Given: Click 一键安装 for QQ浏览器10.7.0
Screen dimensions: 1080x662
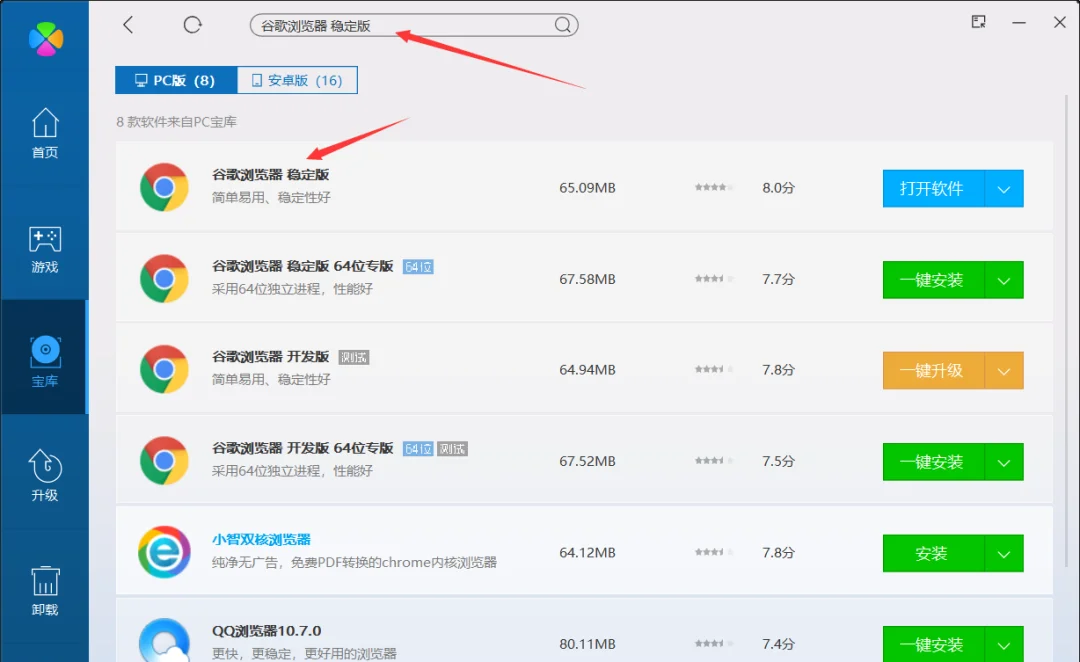Looking at the screenshot, I should [x=933, y=644].
